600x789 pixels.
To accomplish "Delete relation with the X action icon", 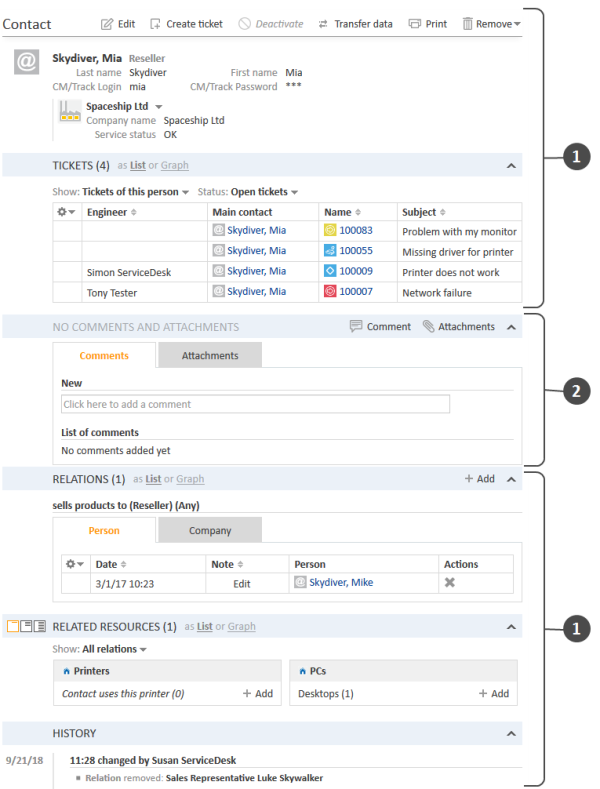I will (x=450, y=582).
